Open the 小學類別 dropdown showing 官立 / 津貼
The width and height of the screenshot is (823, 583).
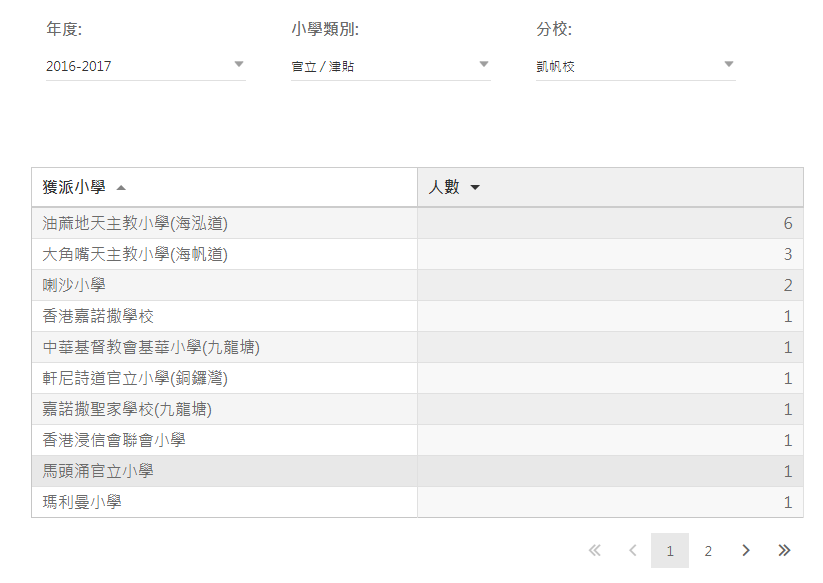point(390,66)
